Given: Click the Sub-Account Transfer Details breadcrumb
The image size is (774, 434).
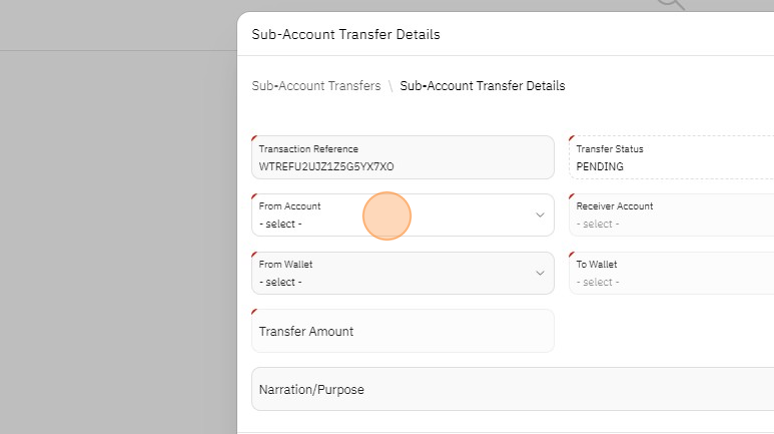Looking at the screenshot, I should coord(482,86).
